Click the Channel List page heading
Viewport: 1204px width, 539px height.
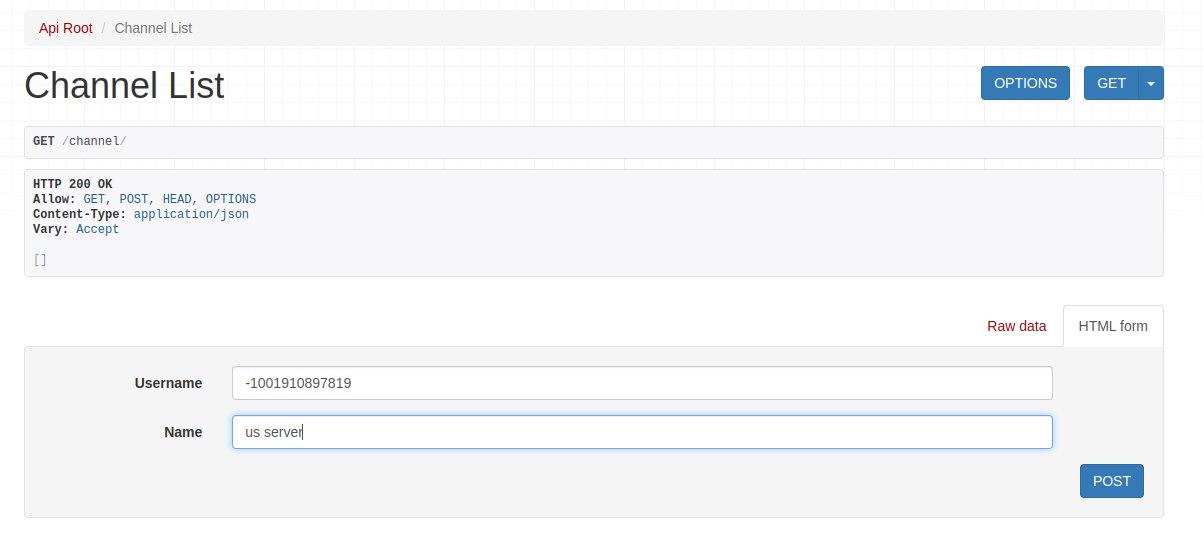[124, 86]
